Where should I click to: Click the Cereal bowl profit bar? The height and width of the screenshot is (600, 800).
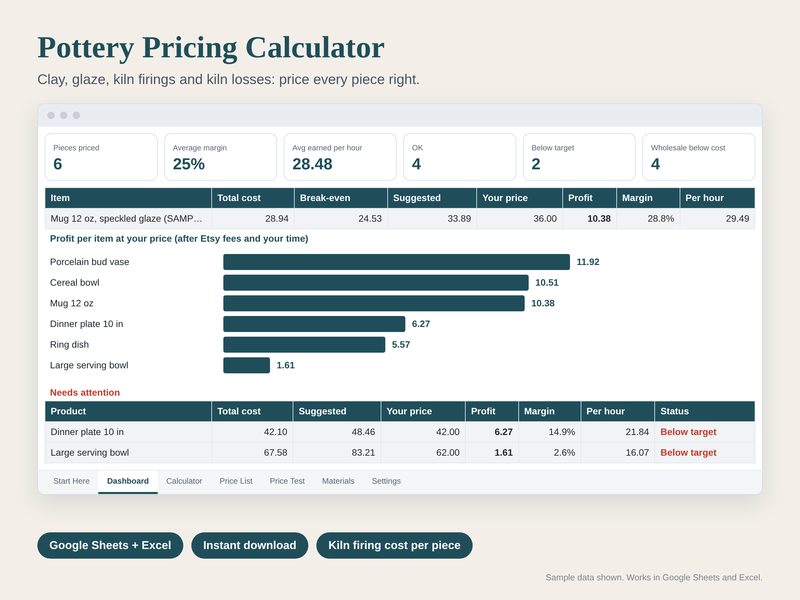[x=376, y=283]
